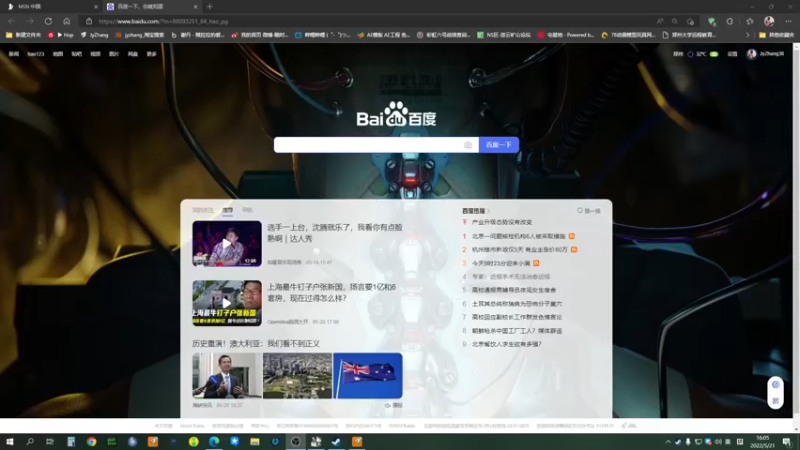Open the browser profile avatar
The height and width of the screenshot is (450, 800).
coord(769,21)
